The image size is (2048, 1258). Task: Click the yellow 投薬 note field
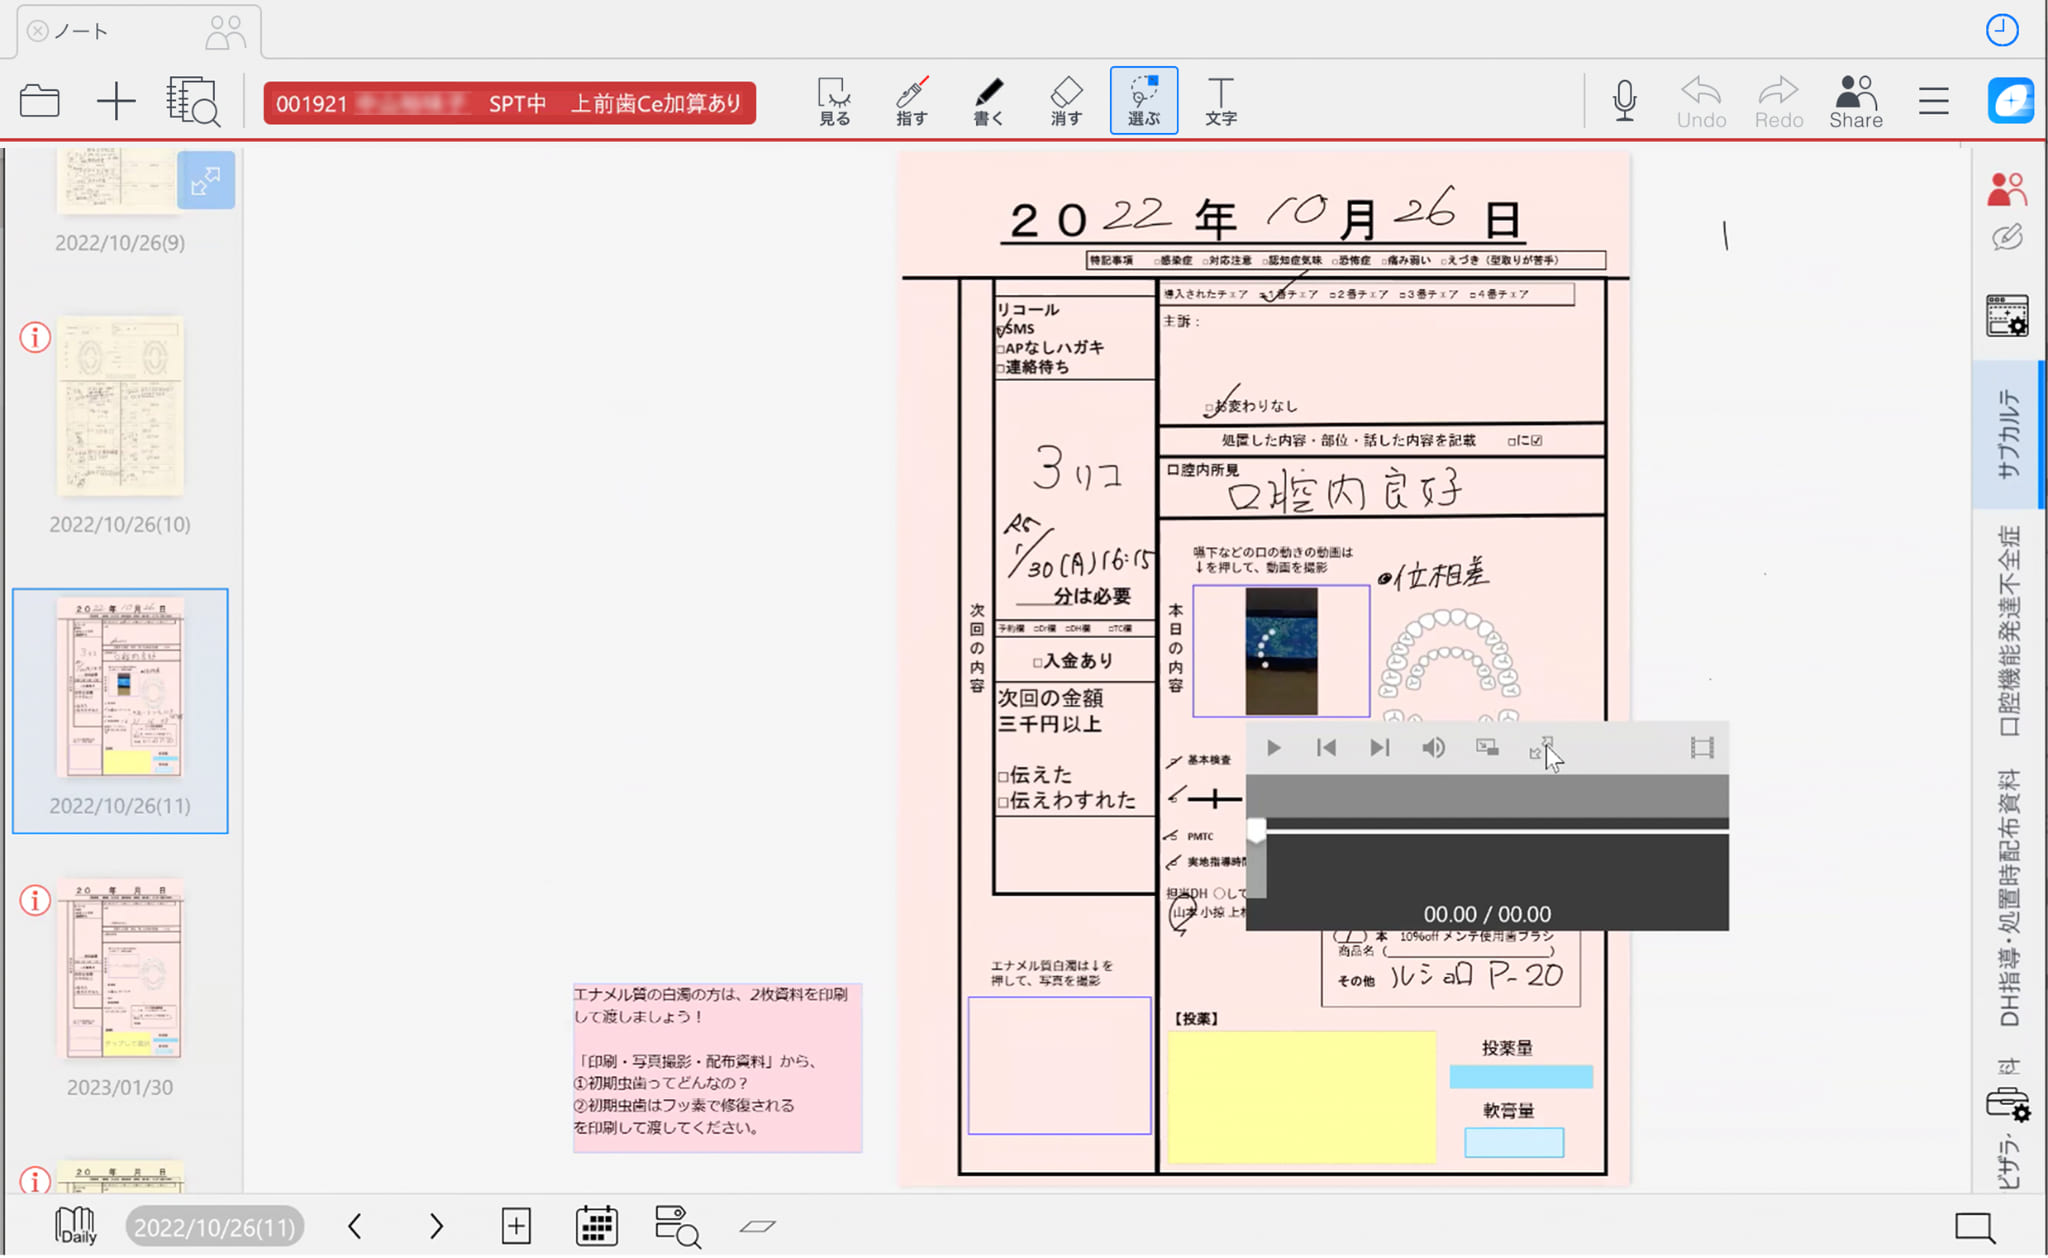[1301, 1097]
